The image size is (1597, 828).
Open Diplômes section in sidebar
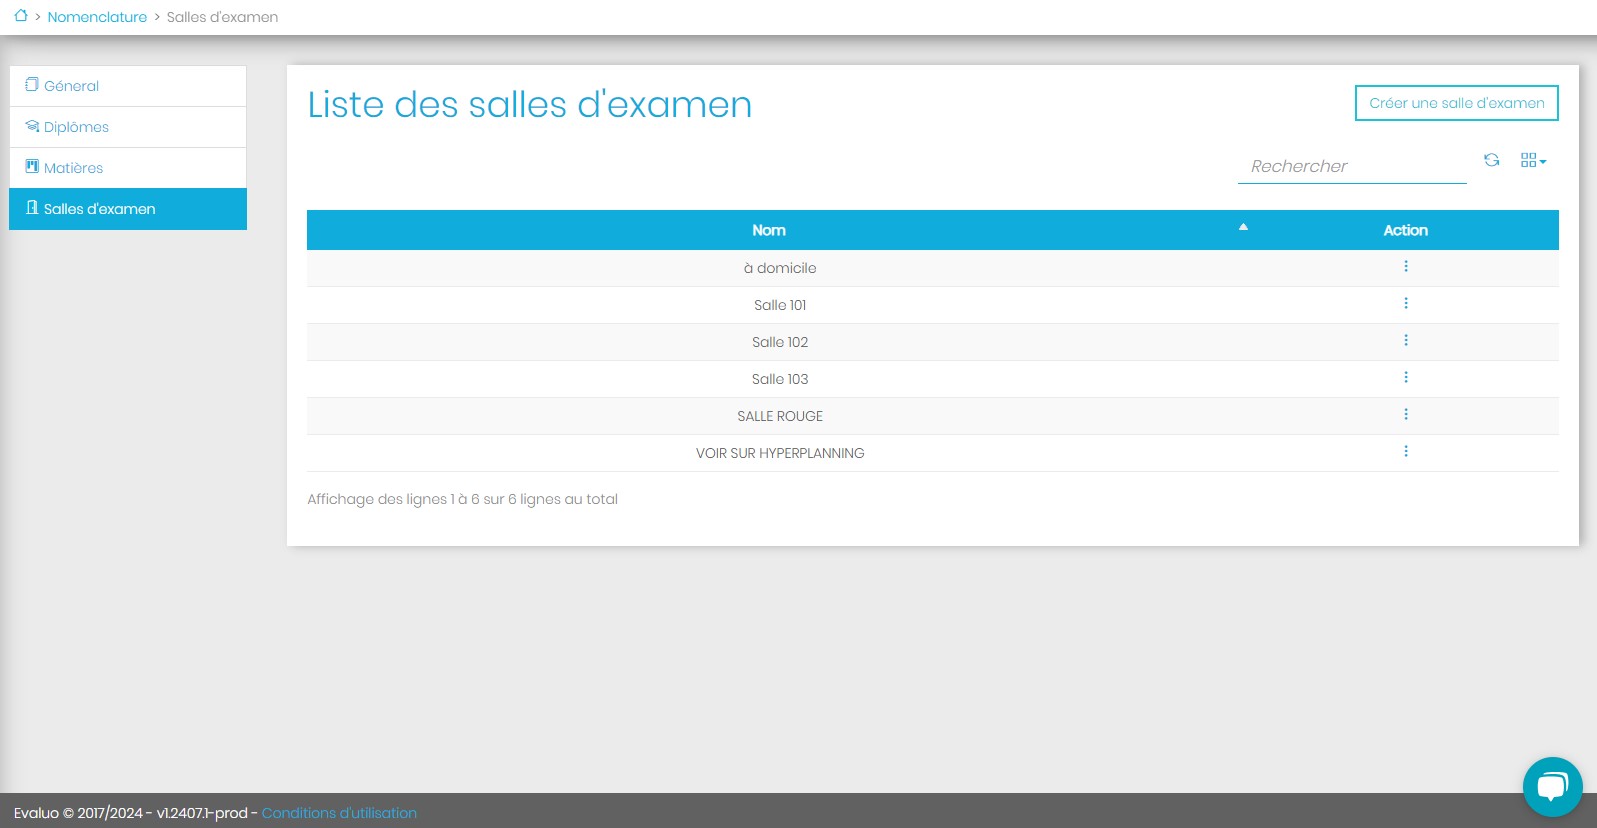(76, 127)
